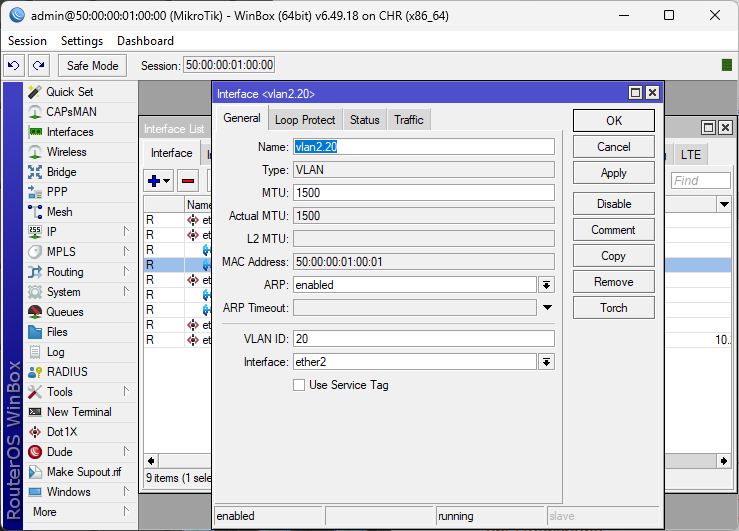Screen dimensions: 739x531
Task: Expand the ARP Timeout field arrow
Action: (x=546, y=308)
